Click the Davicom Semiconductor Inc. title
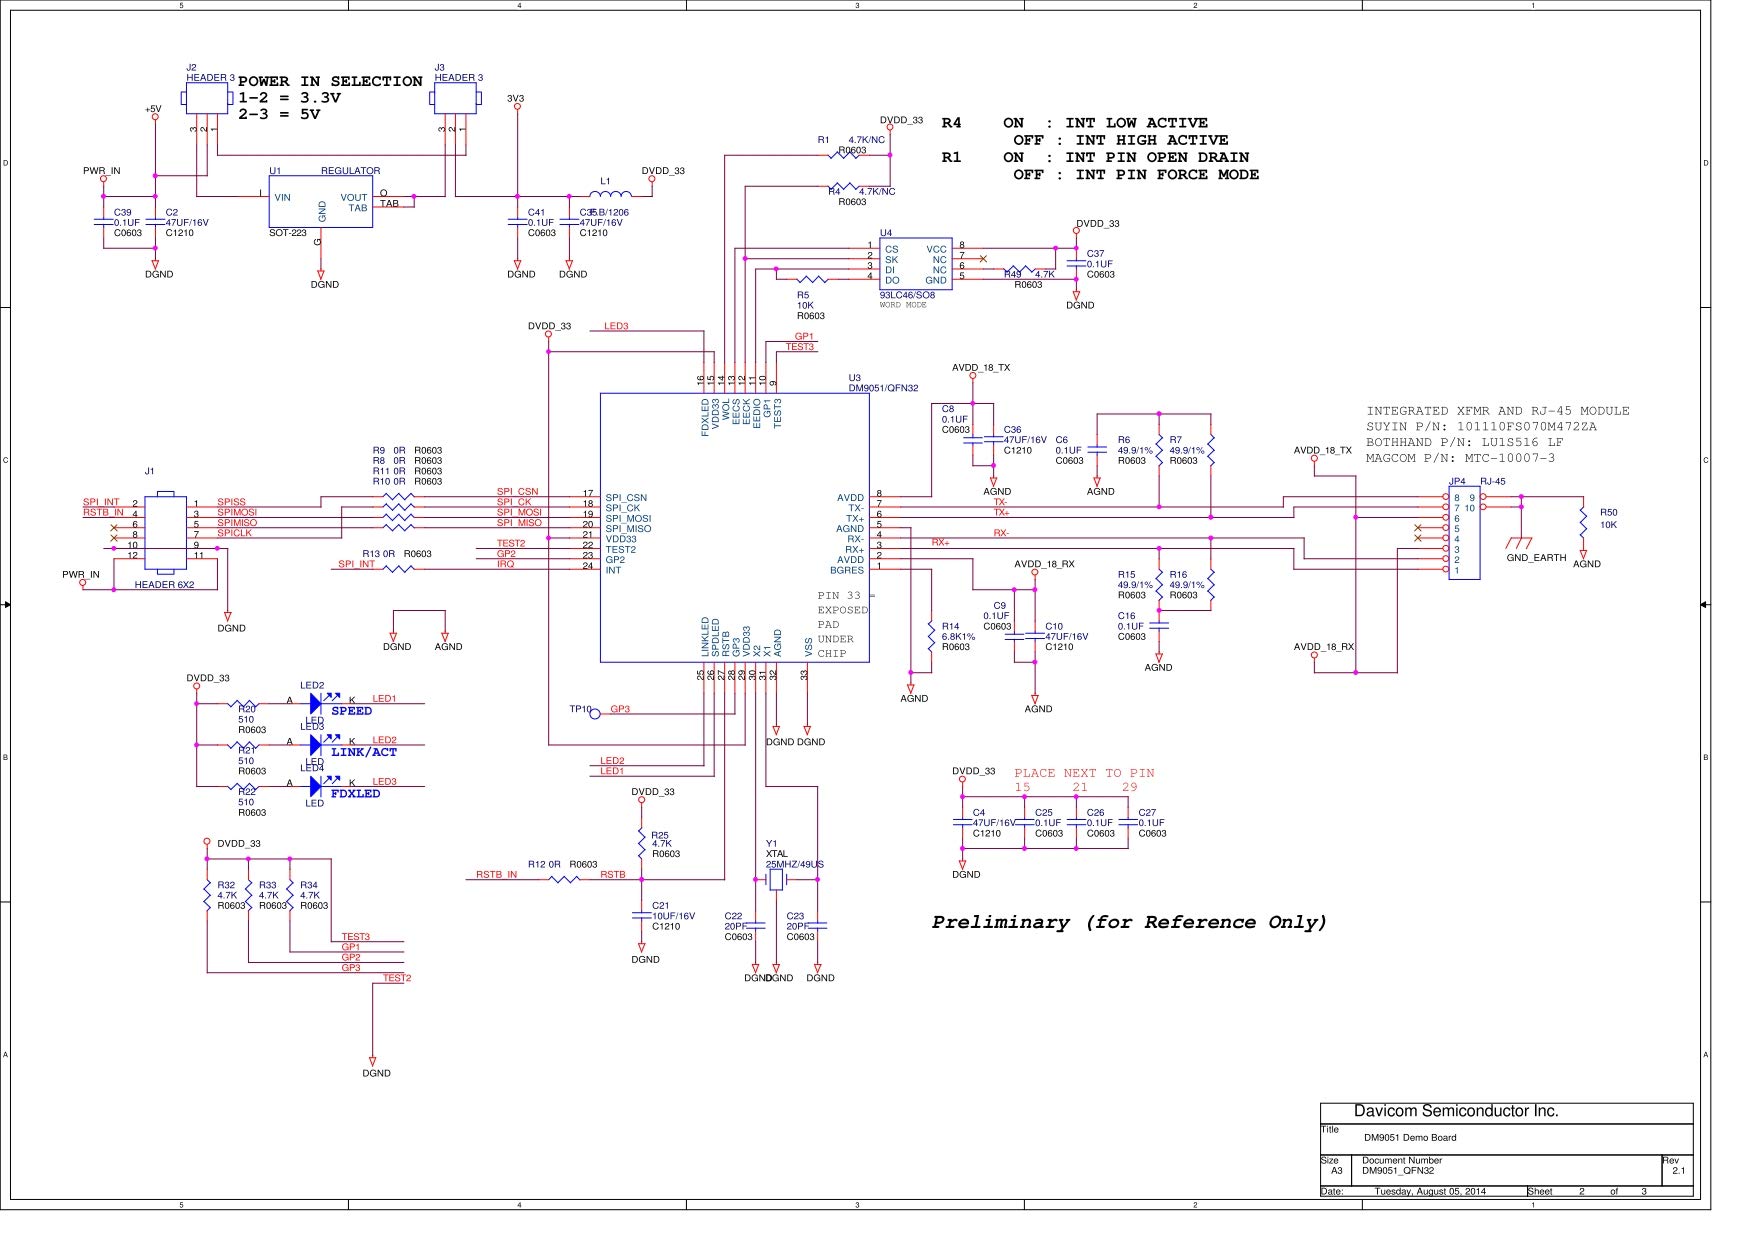Viewport: 1754px width, 1240px height. pyautogui.click(x=1456, y=1111)
